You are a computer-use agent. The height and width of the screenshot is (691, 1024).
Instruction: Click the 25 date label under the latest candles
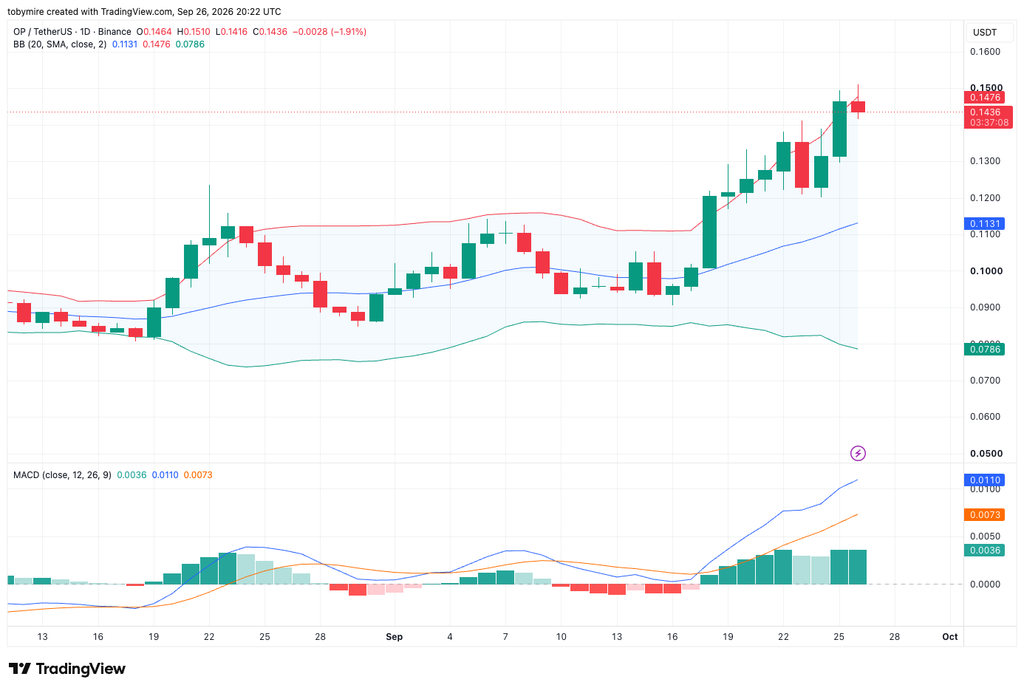point(839,636)
